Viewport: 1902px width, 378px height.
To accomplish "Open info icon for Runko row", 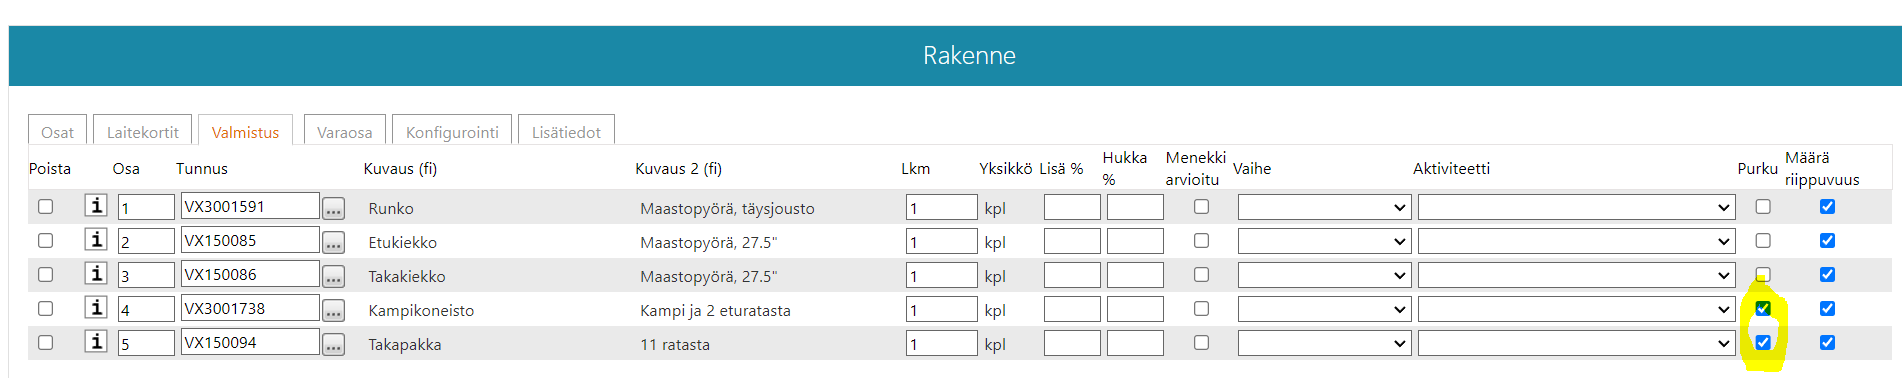I will tap(96, 206).
